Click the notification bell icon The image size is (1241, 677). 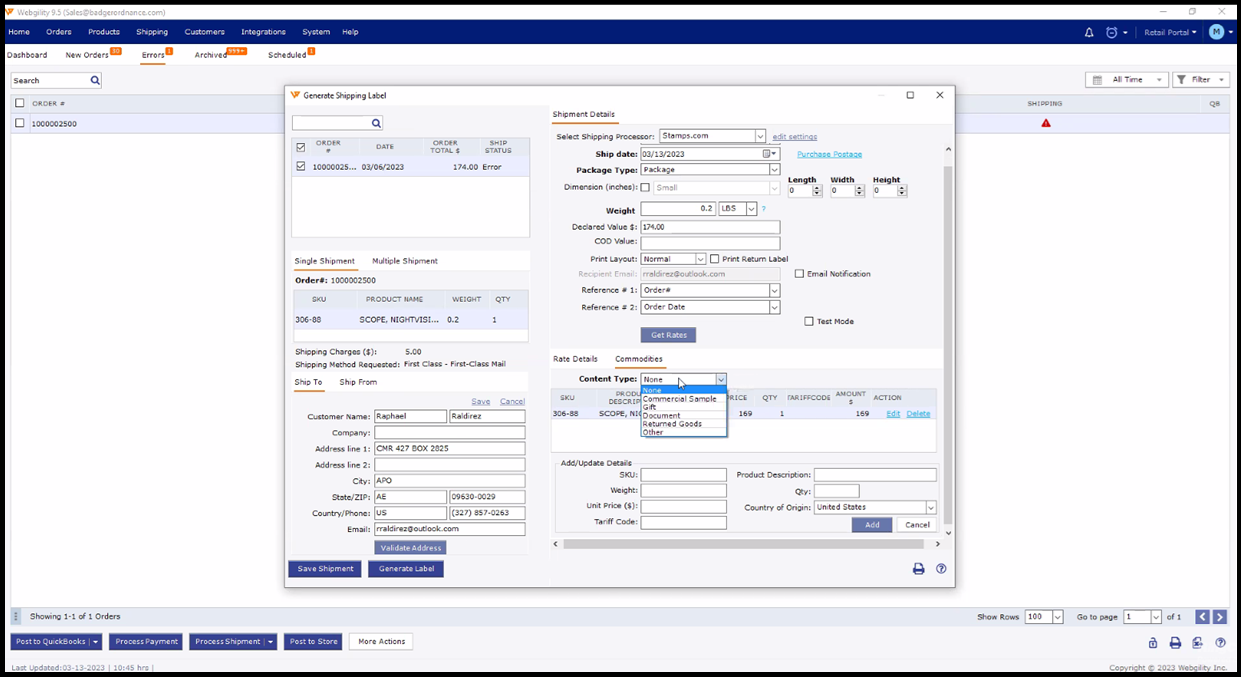coord(1089,32)
